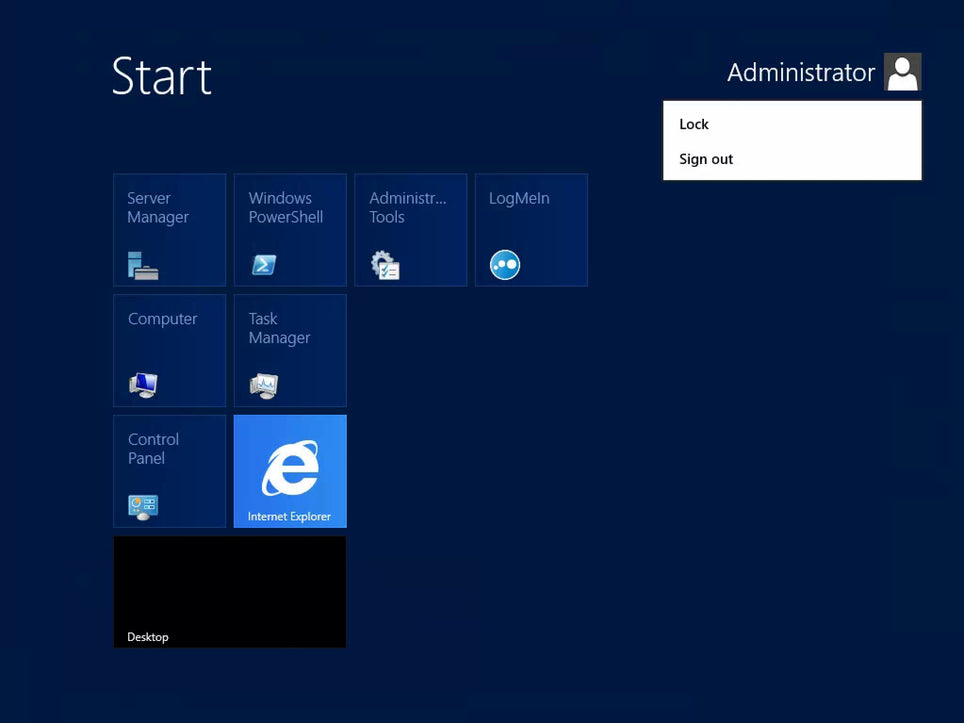Click the Control Panel tile icon
This screenshot has height=723, width=964.
coord(143,506)
